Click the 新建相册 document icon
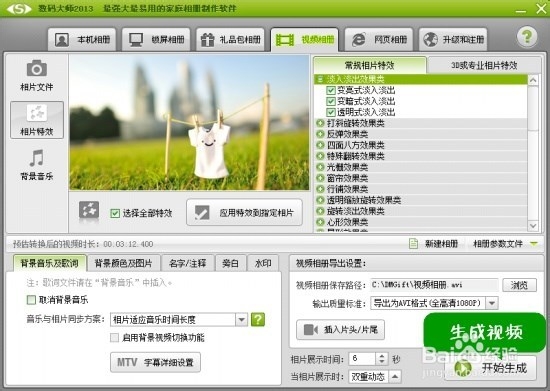This screenshot has height=391, width=550. click(x=414, y=243)
